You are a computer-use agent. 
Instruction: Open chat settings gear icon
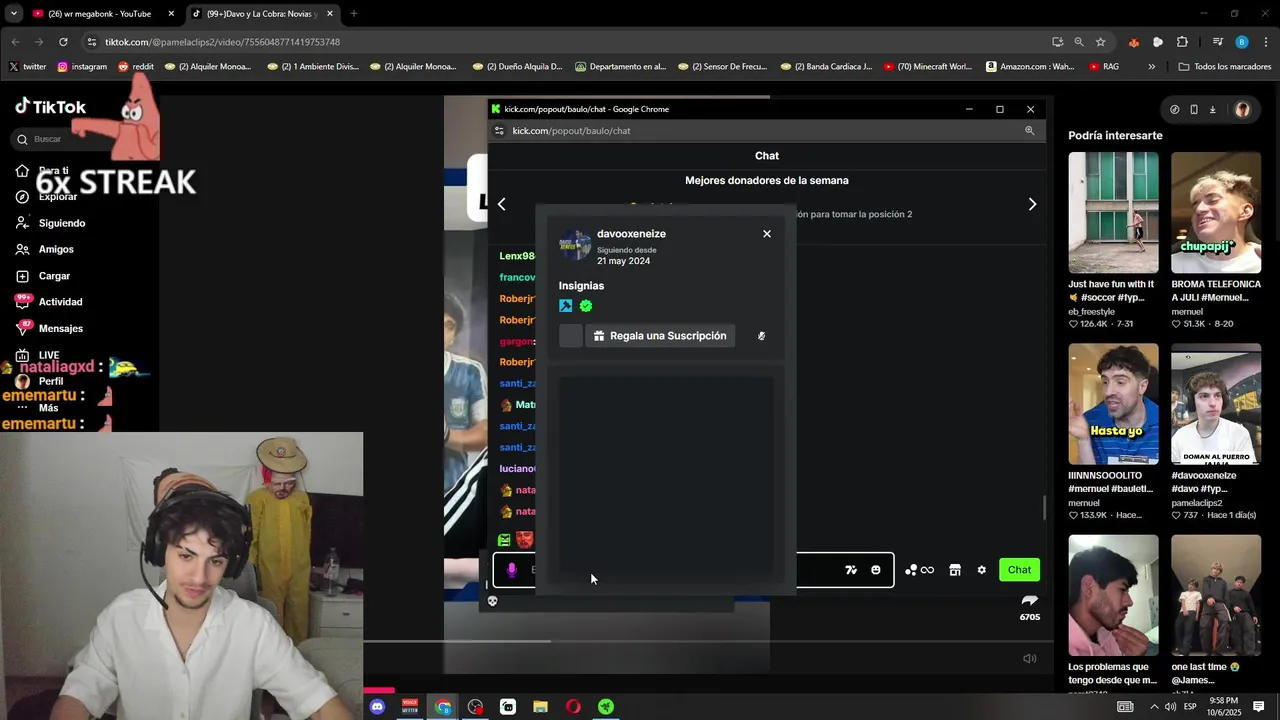(982, 570)
